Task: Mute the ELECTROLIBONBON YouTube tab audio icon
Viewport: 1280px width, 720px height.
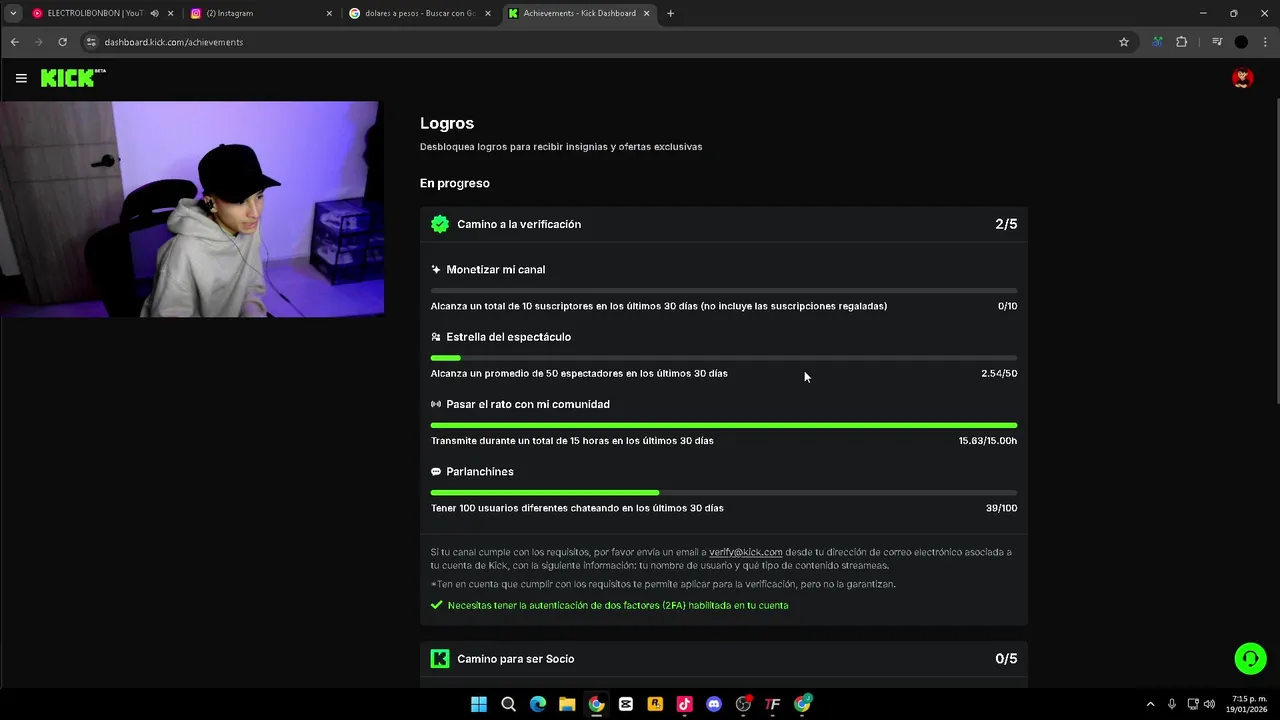Action: click(x=154, y=13)
